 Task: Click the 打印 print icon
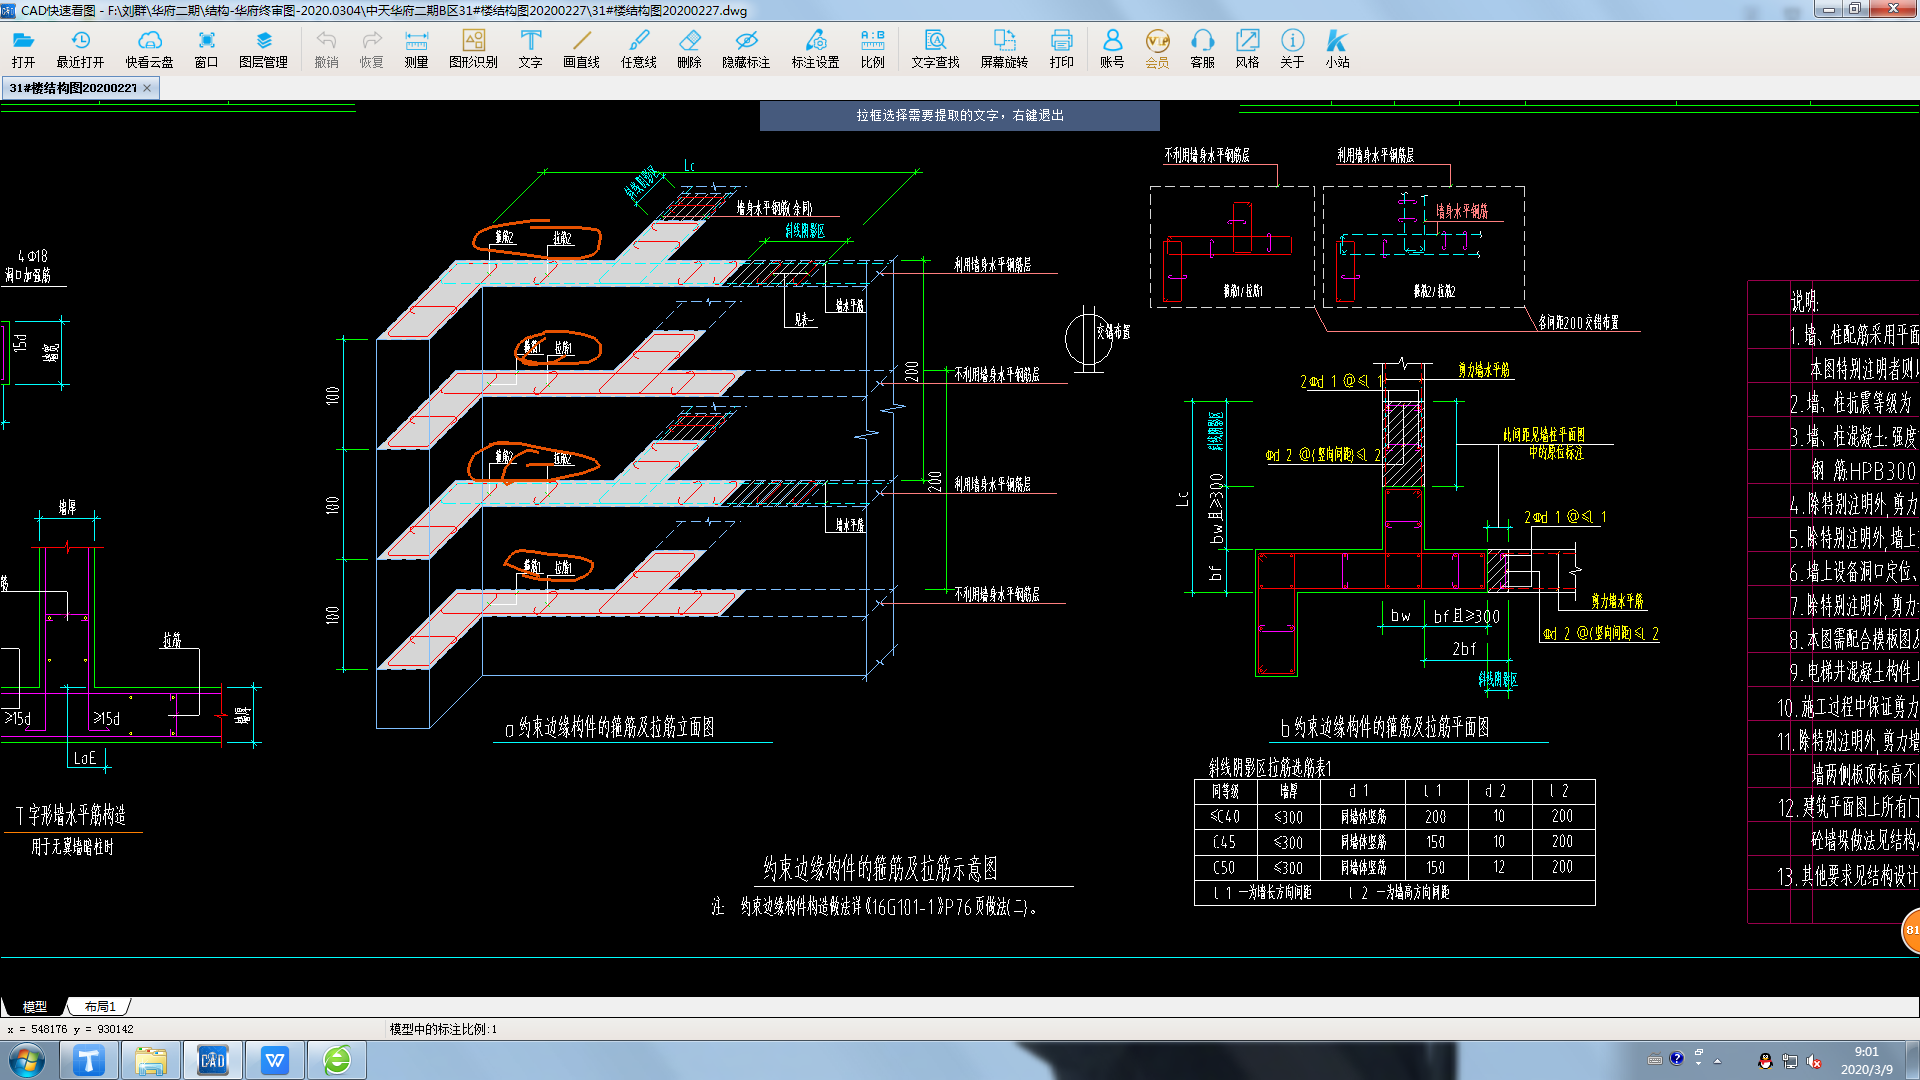click(x=1061, y=49)
